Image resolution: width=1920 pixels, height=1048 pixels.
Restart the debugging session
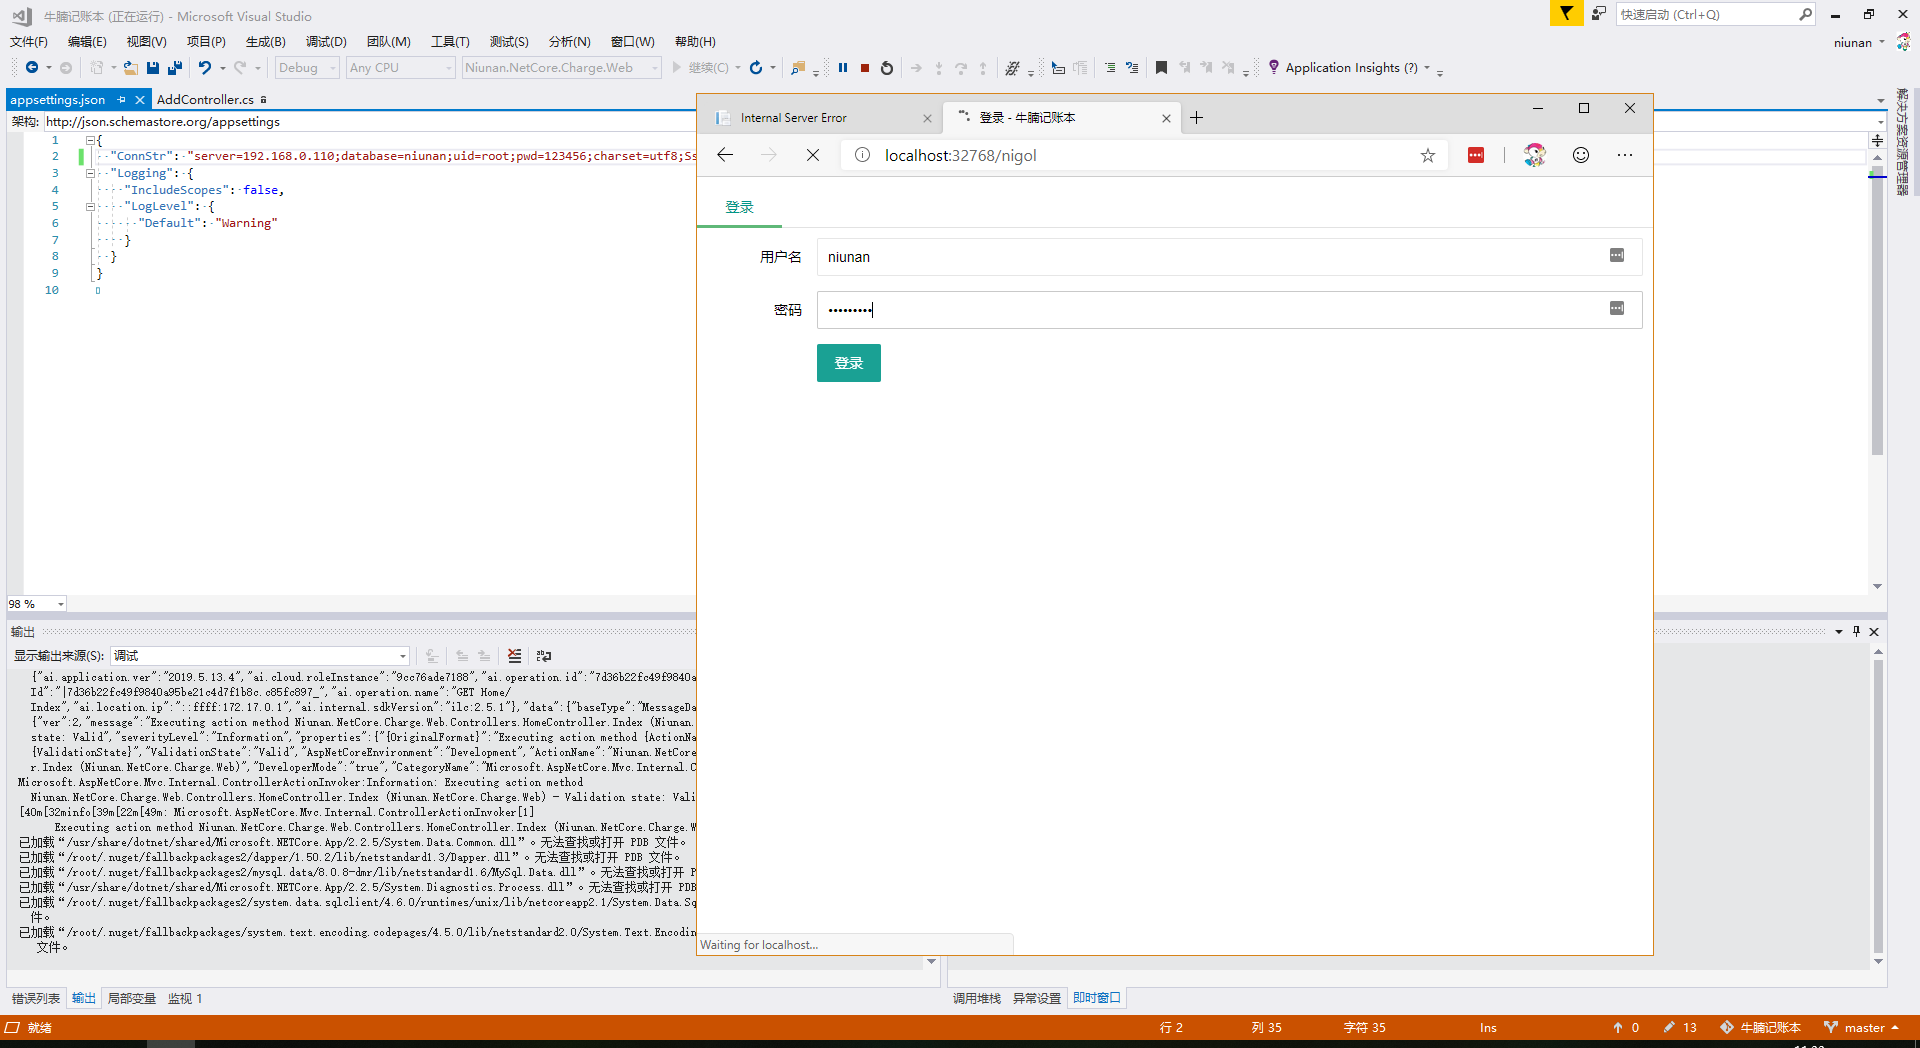tap(887, 68)
